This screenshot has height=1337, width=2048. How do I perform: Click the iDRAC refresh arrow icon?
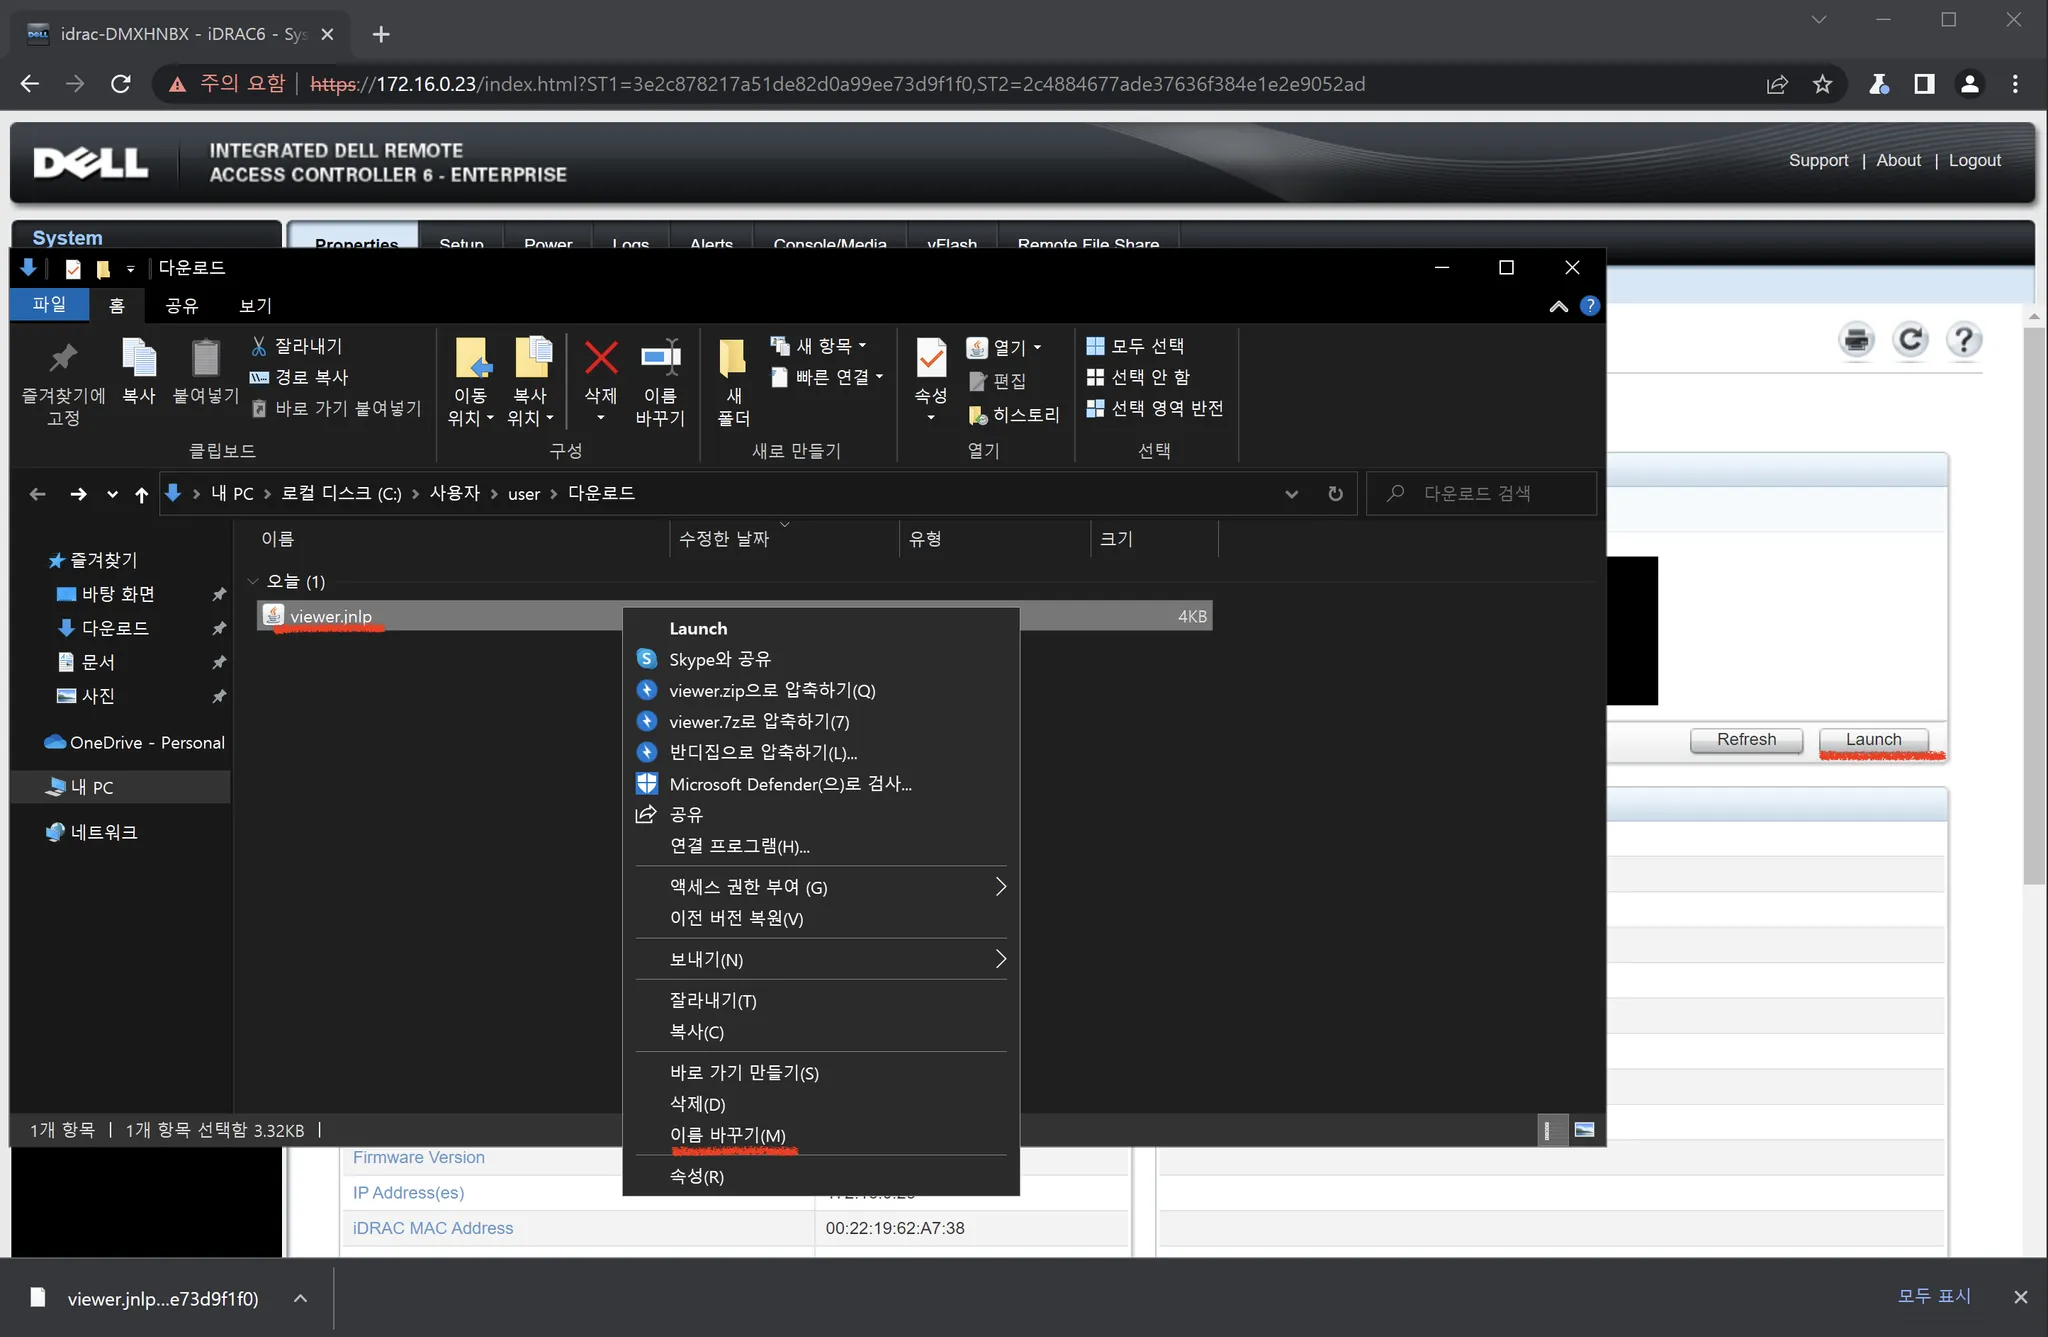click(1910, 340)
